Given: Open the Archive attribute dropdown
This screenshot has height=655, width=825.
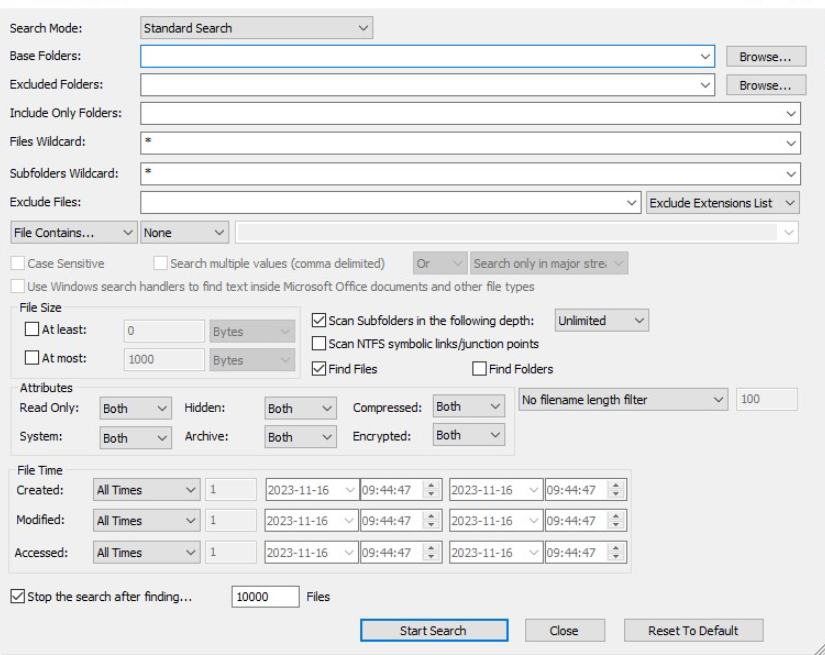Looking at the screenshot, I should pyautogui.click(x=300, y=437).
